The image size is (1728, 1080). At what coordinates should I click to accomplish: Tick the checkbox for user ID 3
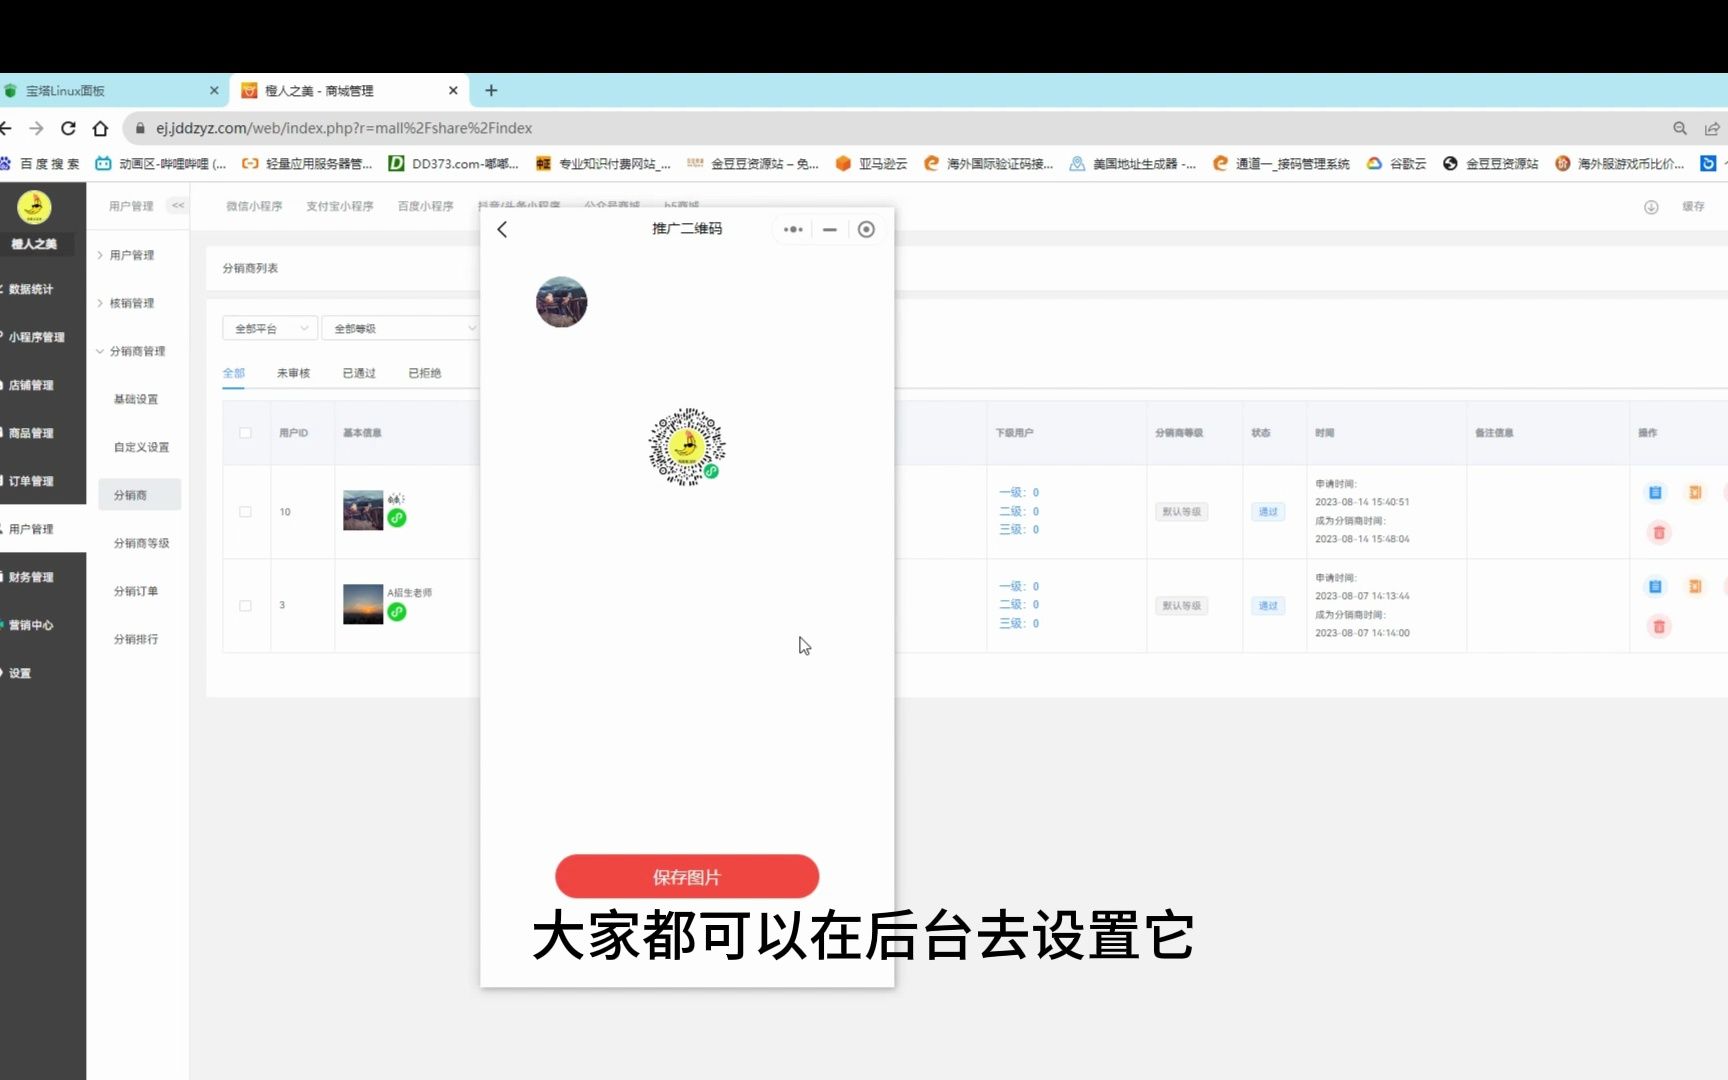[x=245, y=606]
